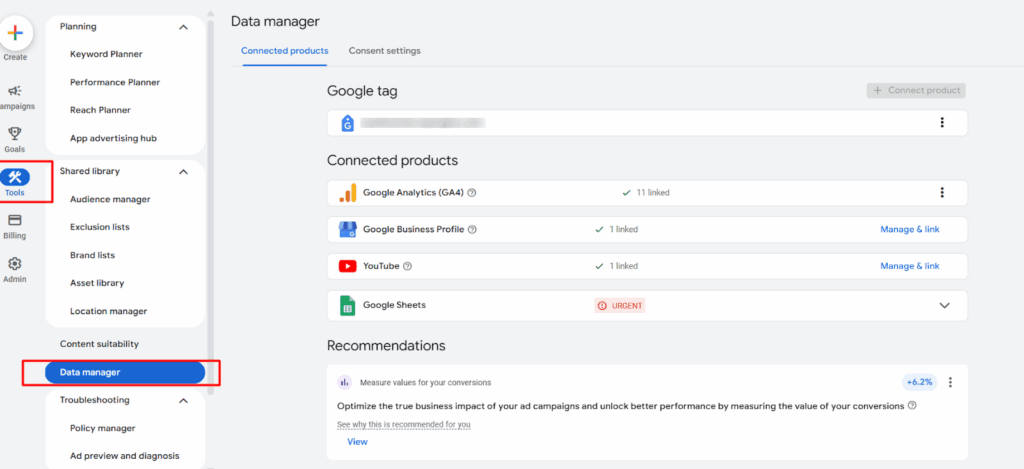This screenshot has width=1024, height=469.
Task: Open the recommendation three-dot menu
Action: click(x=950, y=382)
